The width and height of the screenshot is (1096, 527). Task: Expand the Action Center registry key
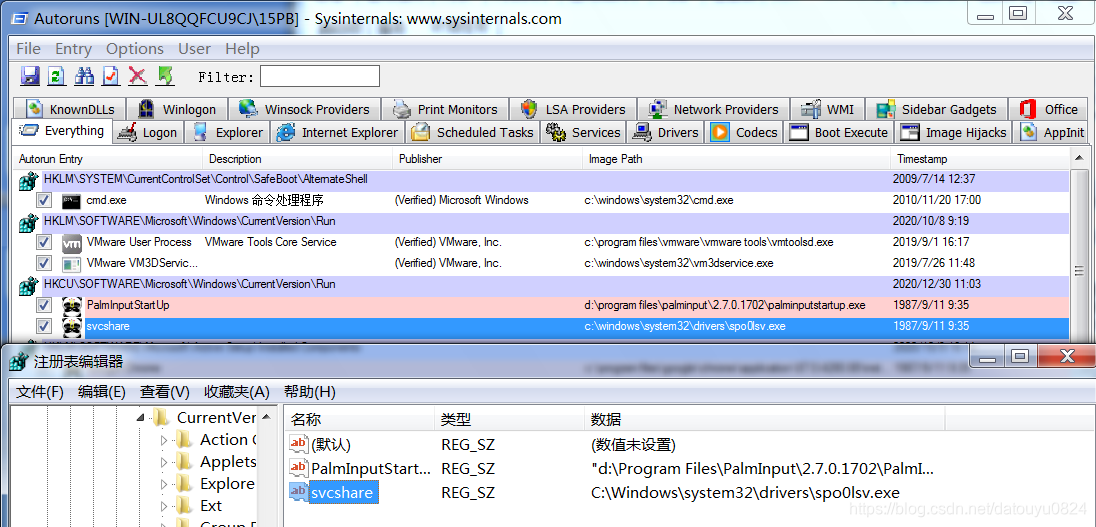(164, 440)
